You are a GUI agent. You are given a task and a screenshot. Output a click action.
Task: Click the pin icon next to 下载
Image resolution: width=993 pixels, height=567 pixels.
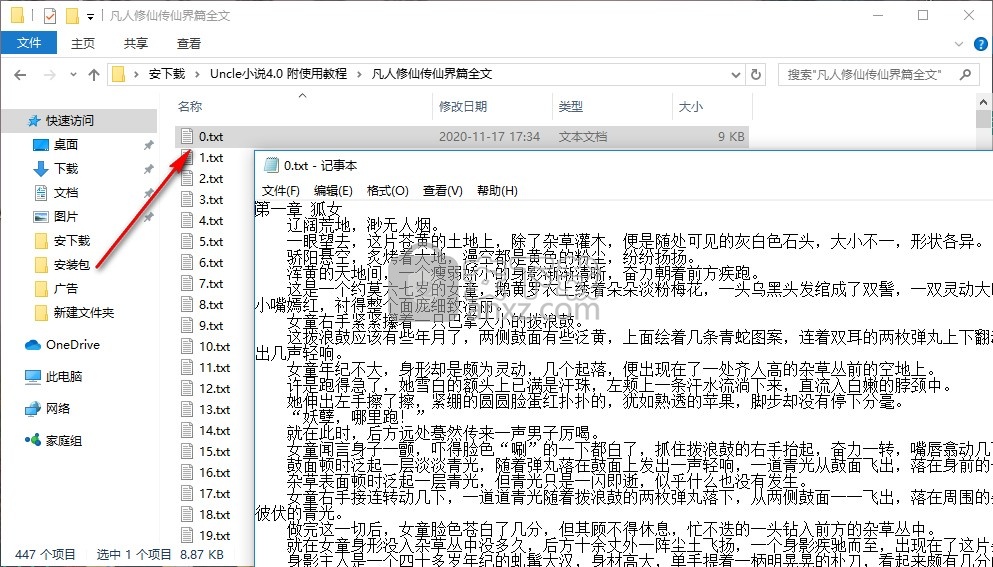tap(148, 169)
